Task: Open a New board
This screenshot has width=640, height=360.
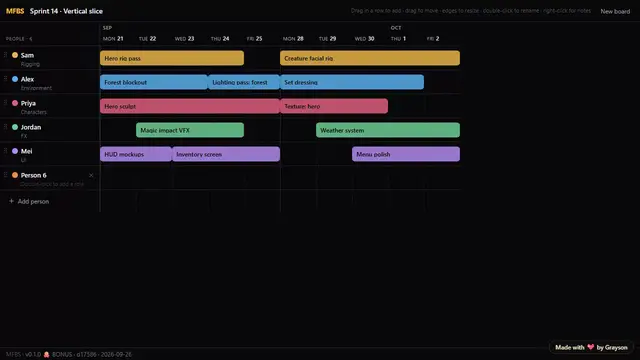Action: [x=615, y=11]
